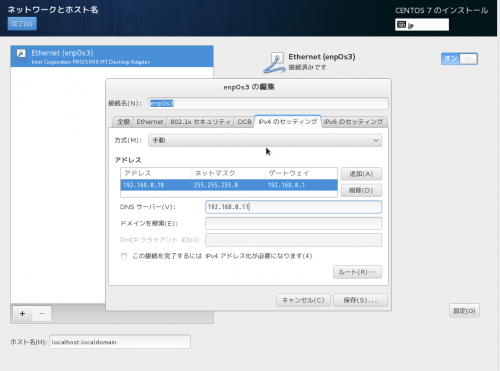This screenshot has height=371, width=500.
Task: Check the require IPv4 addressing checkbox
Action: (124, 256)
